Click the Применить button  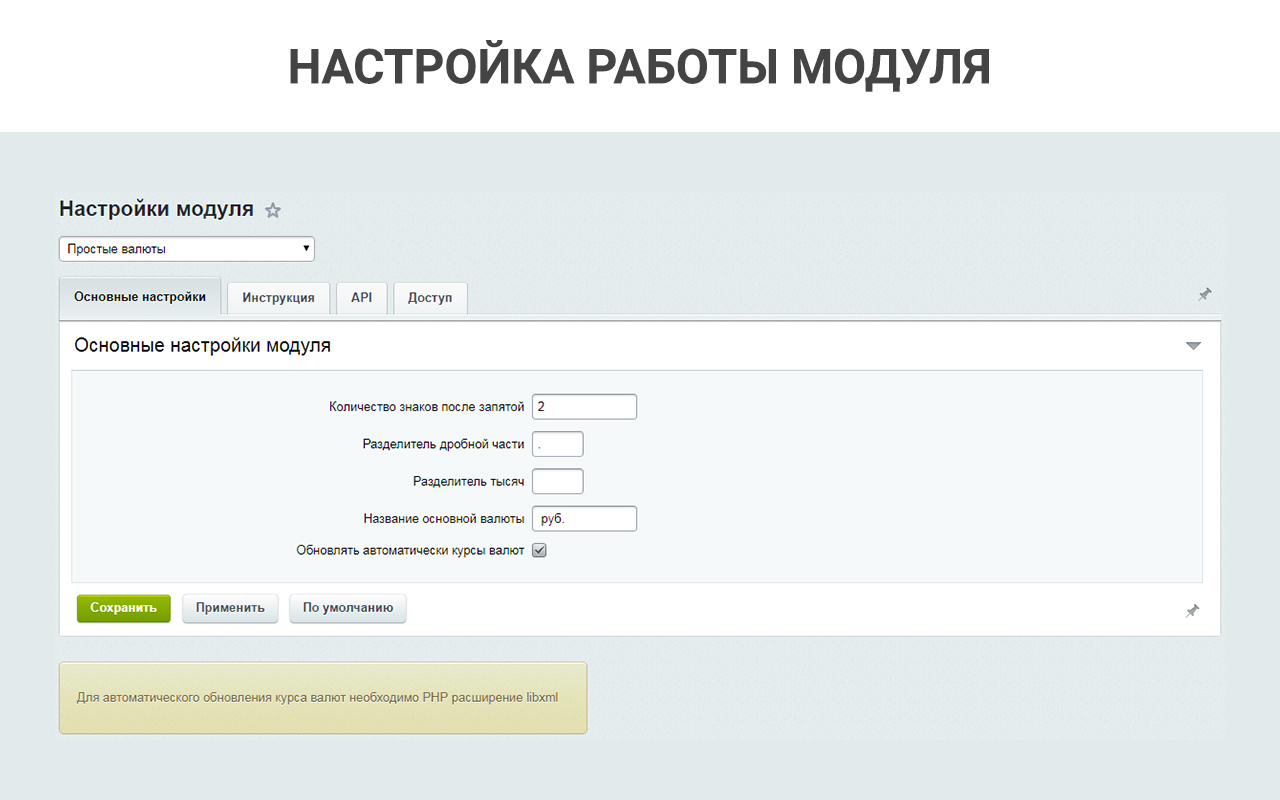pyautogui.click(x=230, y=608)
